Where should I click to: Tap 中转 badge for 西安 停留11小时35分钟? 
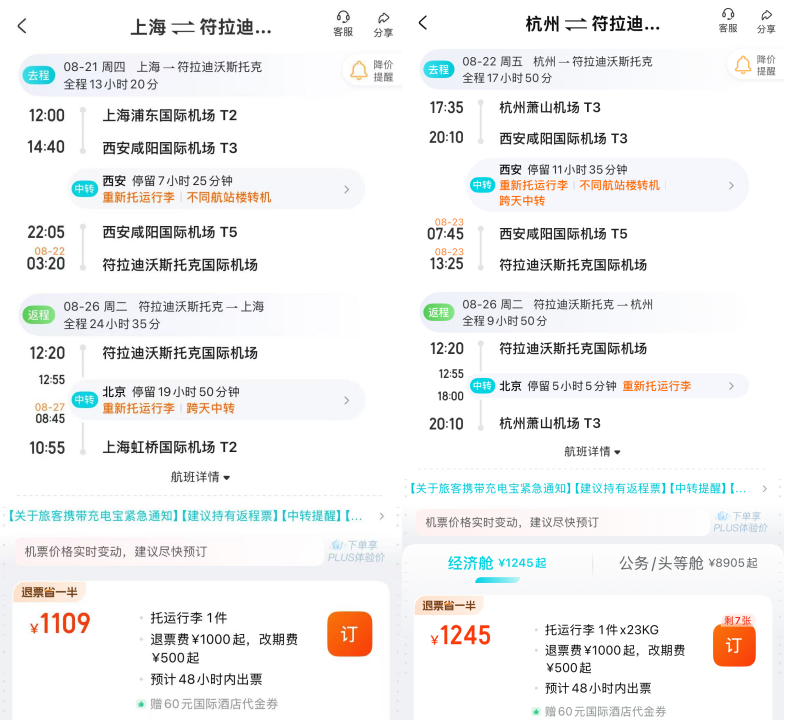click(x=482, y=185)
